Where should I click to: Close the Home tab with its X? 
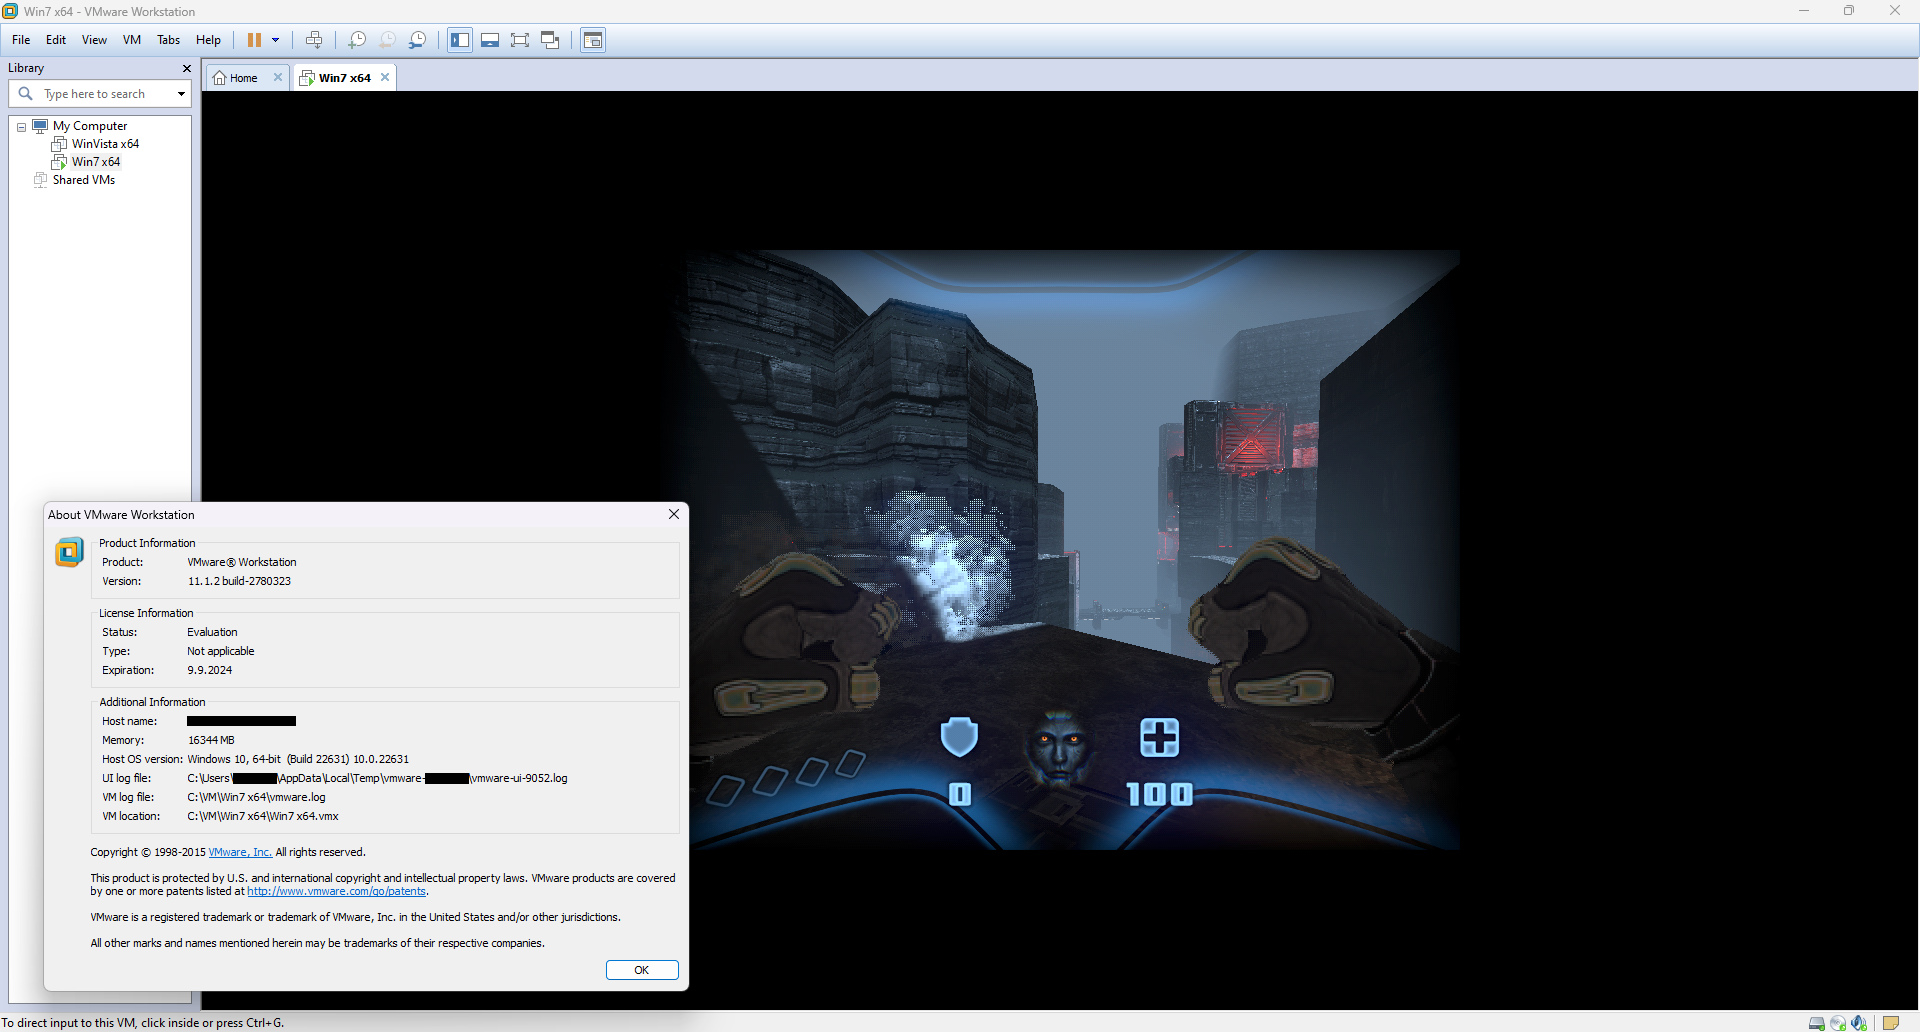[x=278, y=77]
